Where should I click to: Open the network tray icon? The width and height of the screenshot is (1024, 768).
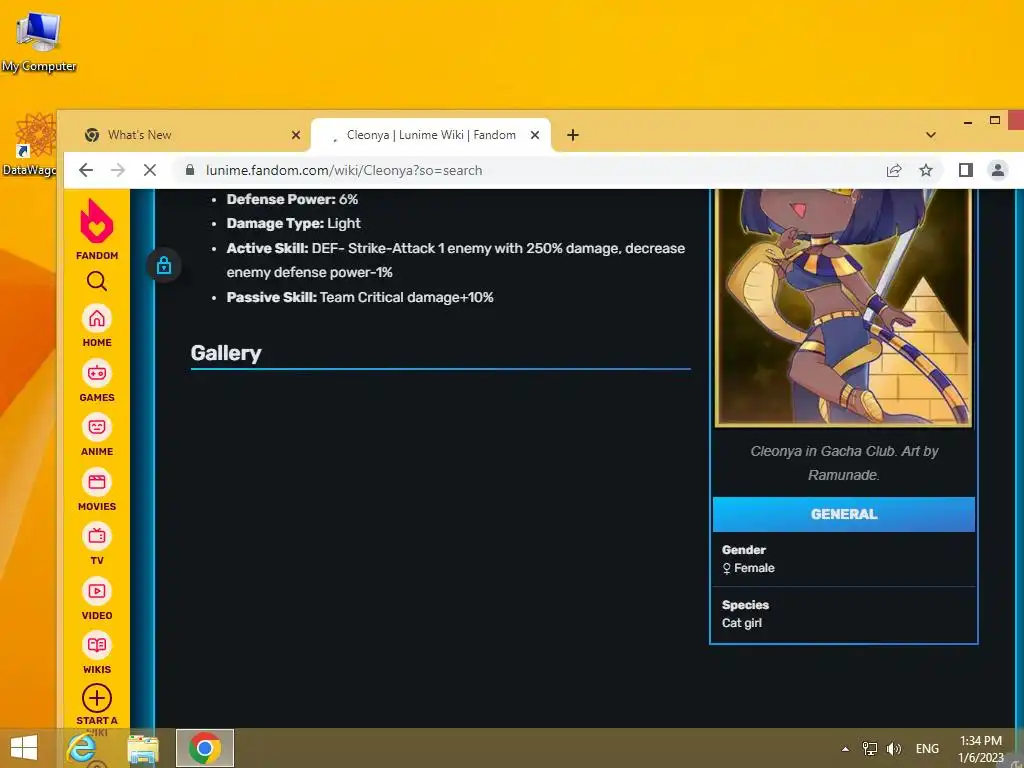[x=870, y=748]
